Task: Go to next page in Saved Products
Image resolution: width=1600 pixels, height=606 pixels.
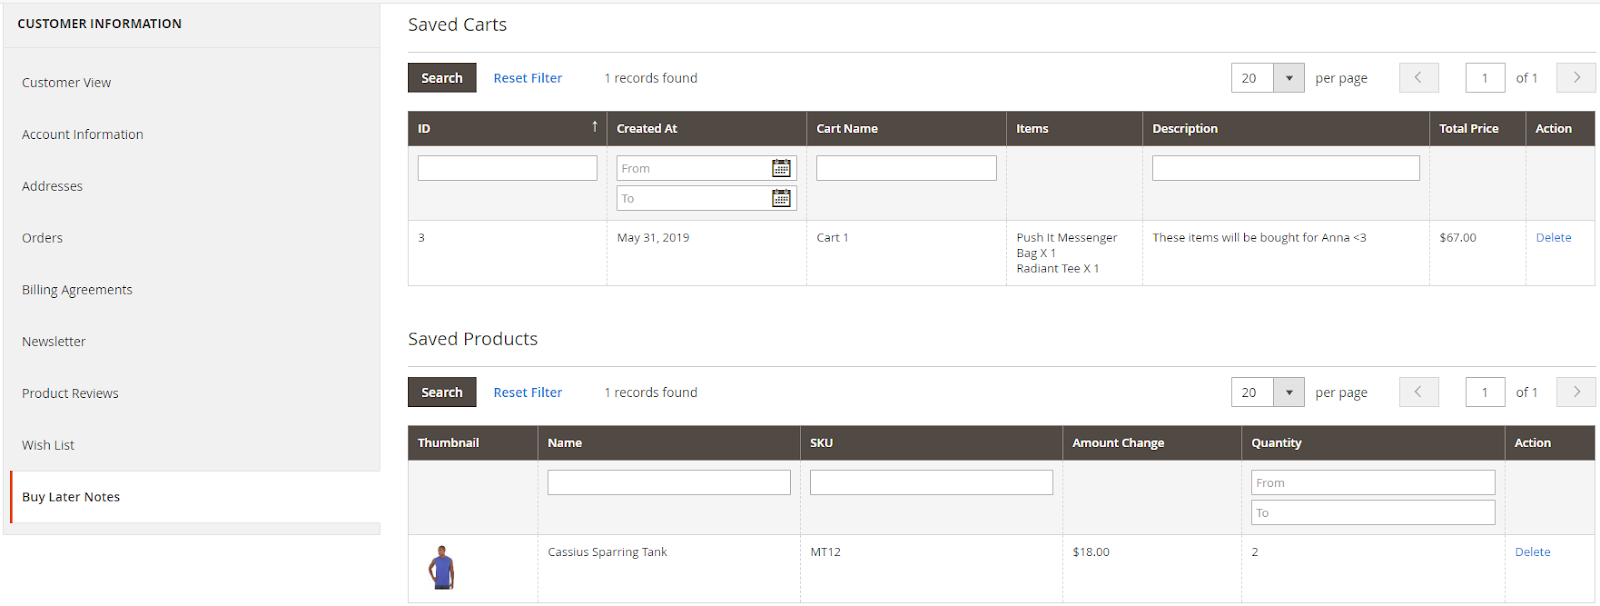Action: (x=1576, y=392)
